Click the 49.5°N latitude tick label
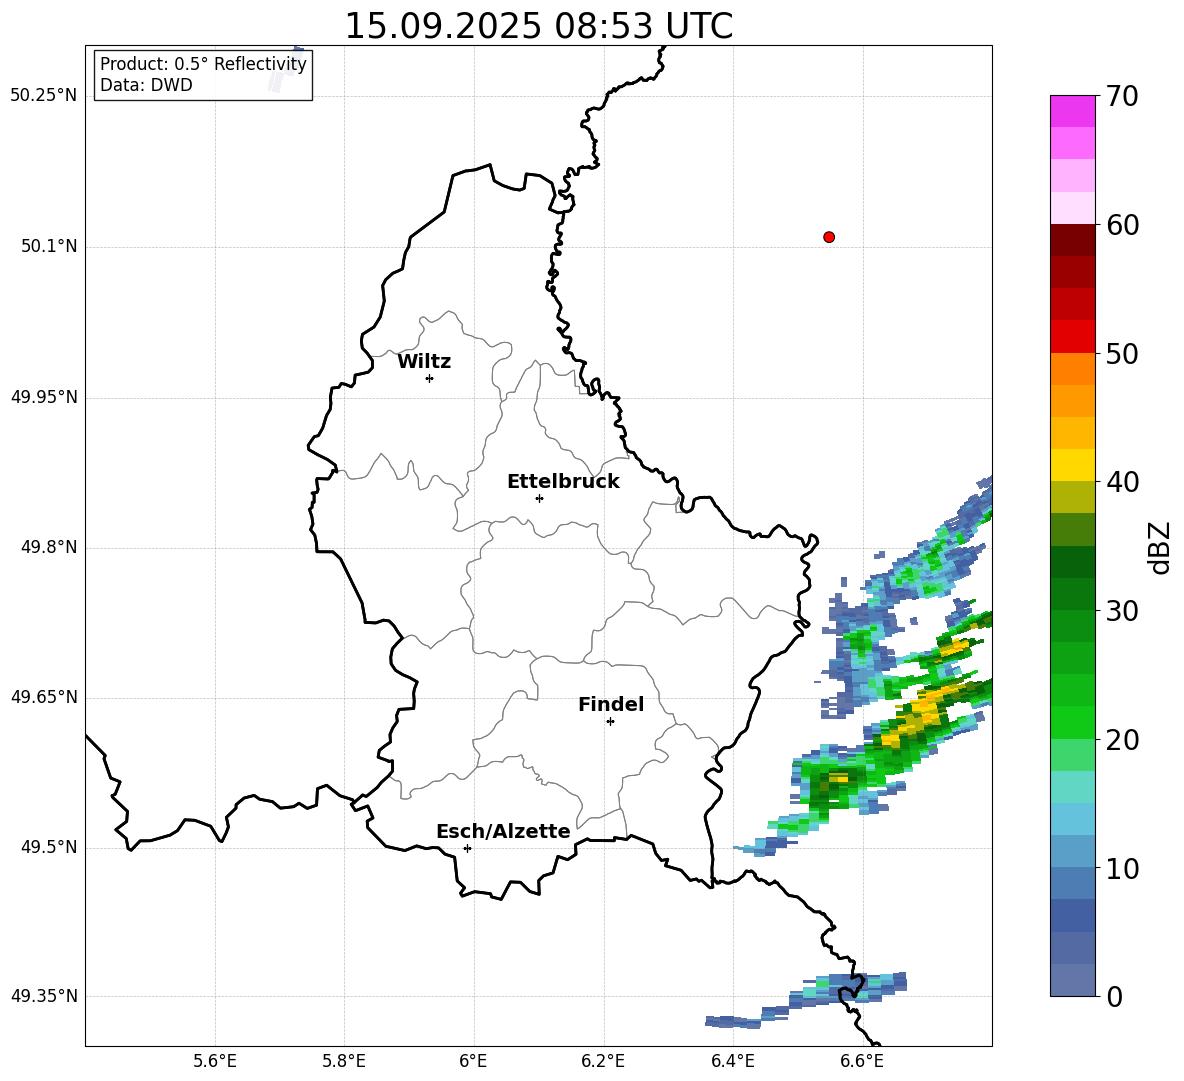1184x1081 pixels. click(49, 848)
